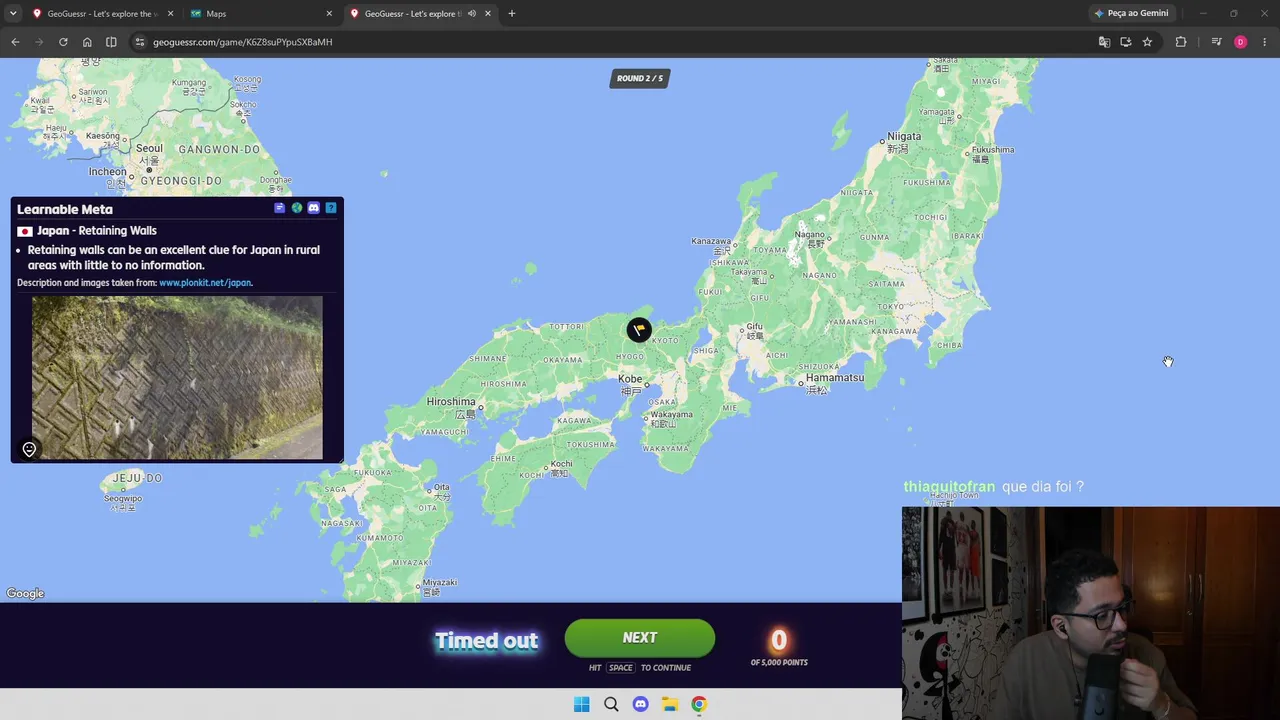Expand the tab search dropdown

tap(13, 14)
